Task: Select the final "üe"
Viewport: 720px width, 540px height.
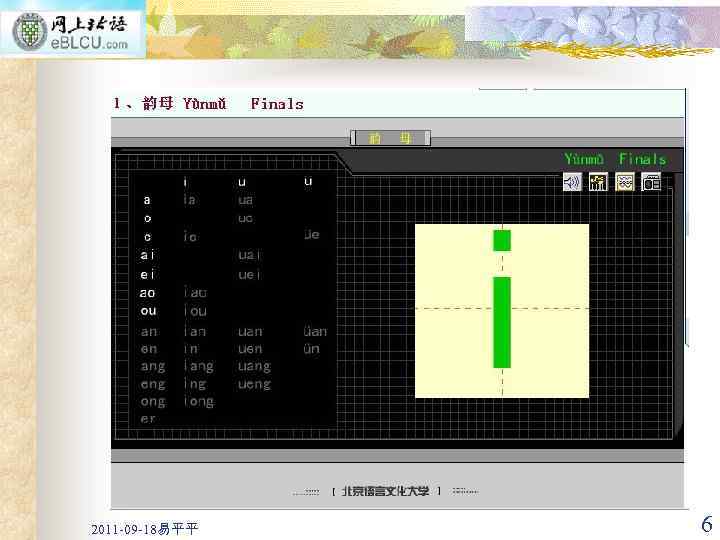Action: [311, 235]
